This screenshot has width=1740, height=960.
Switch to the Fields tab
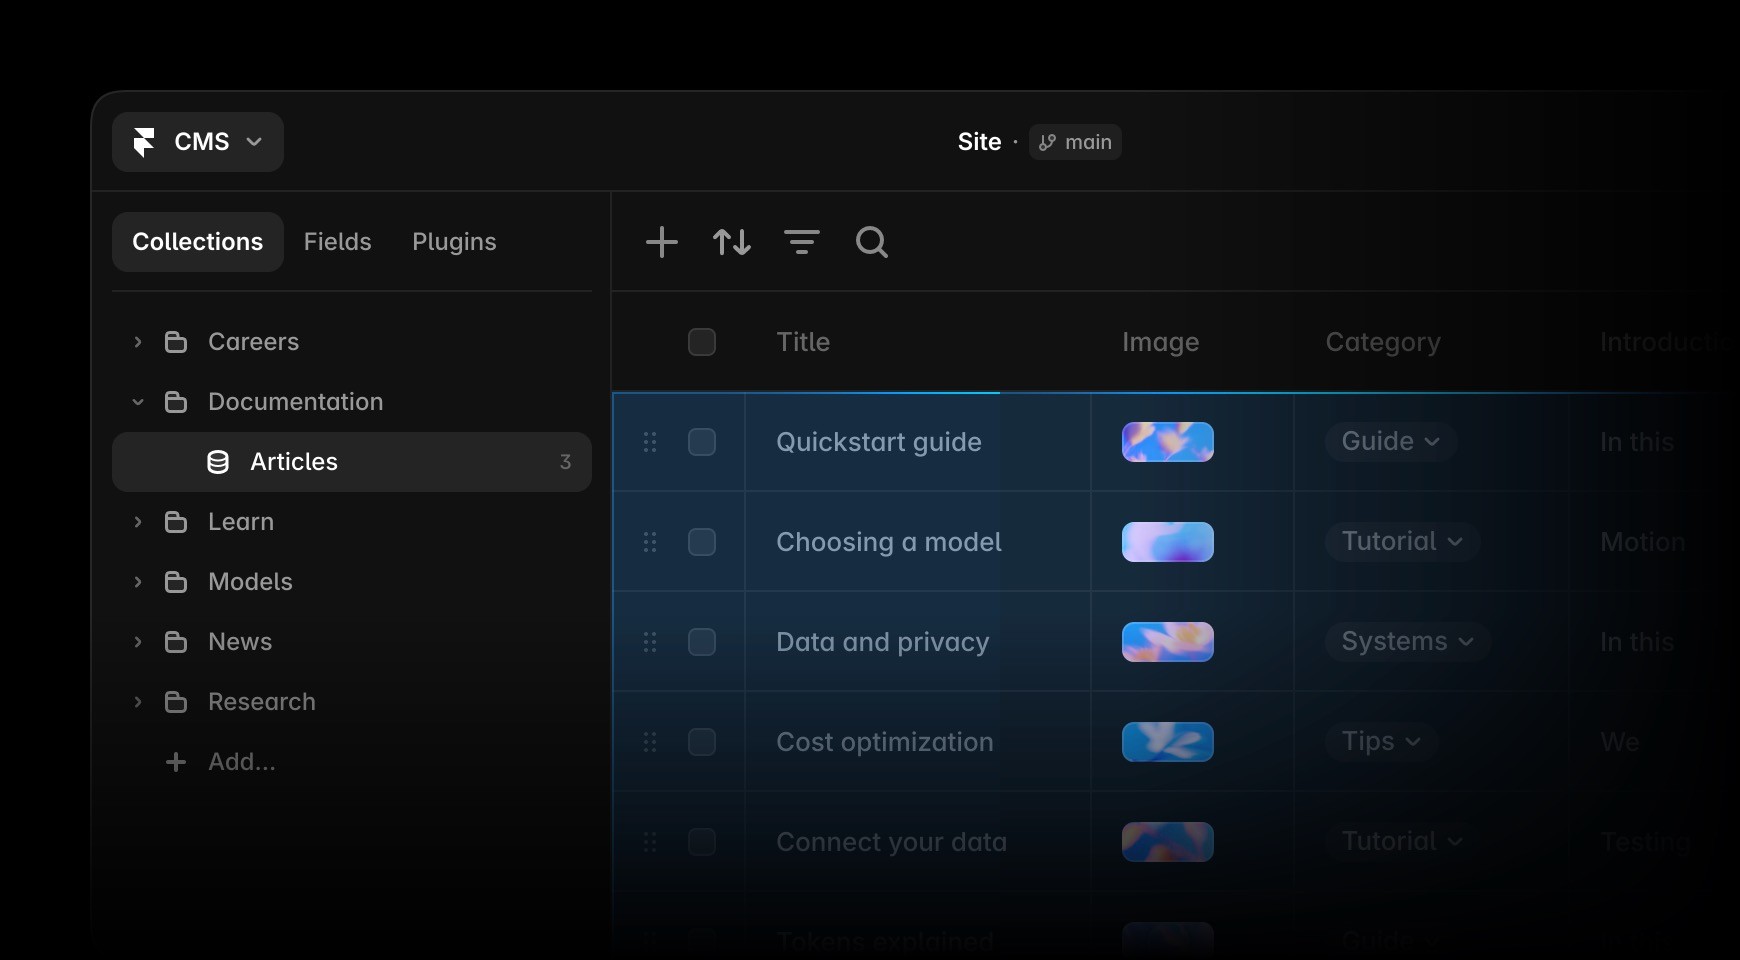338,242
